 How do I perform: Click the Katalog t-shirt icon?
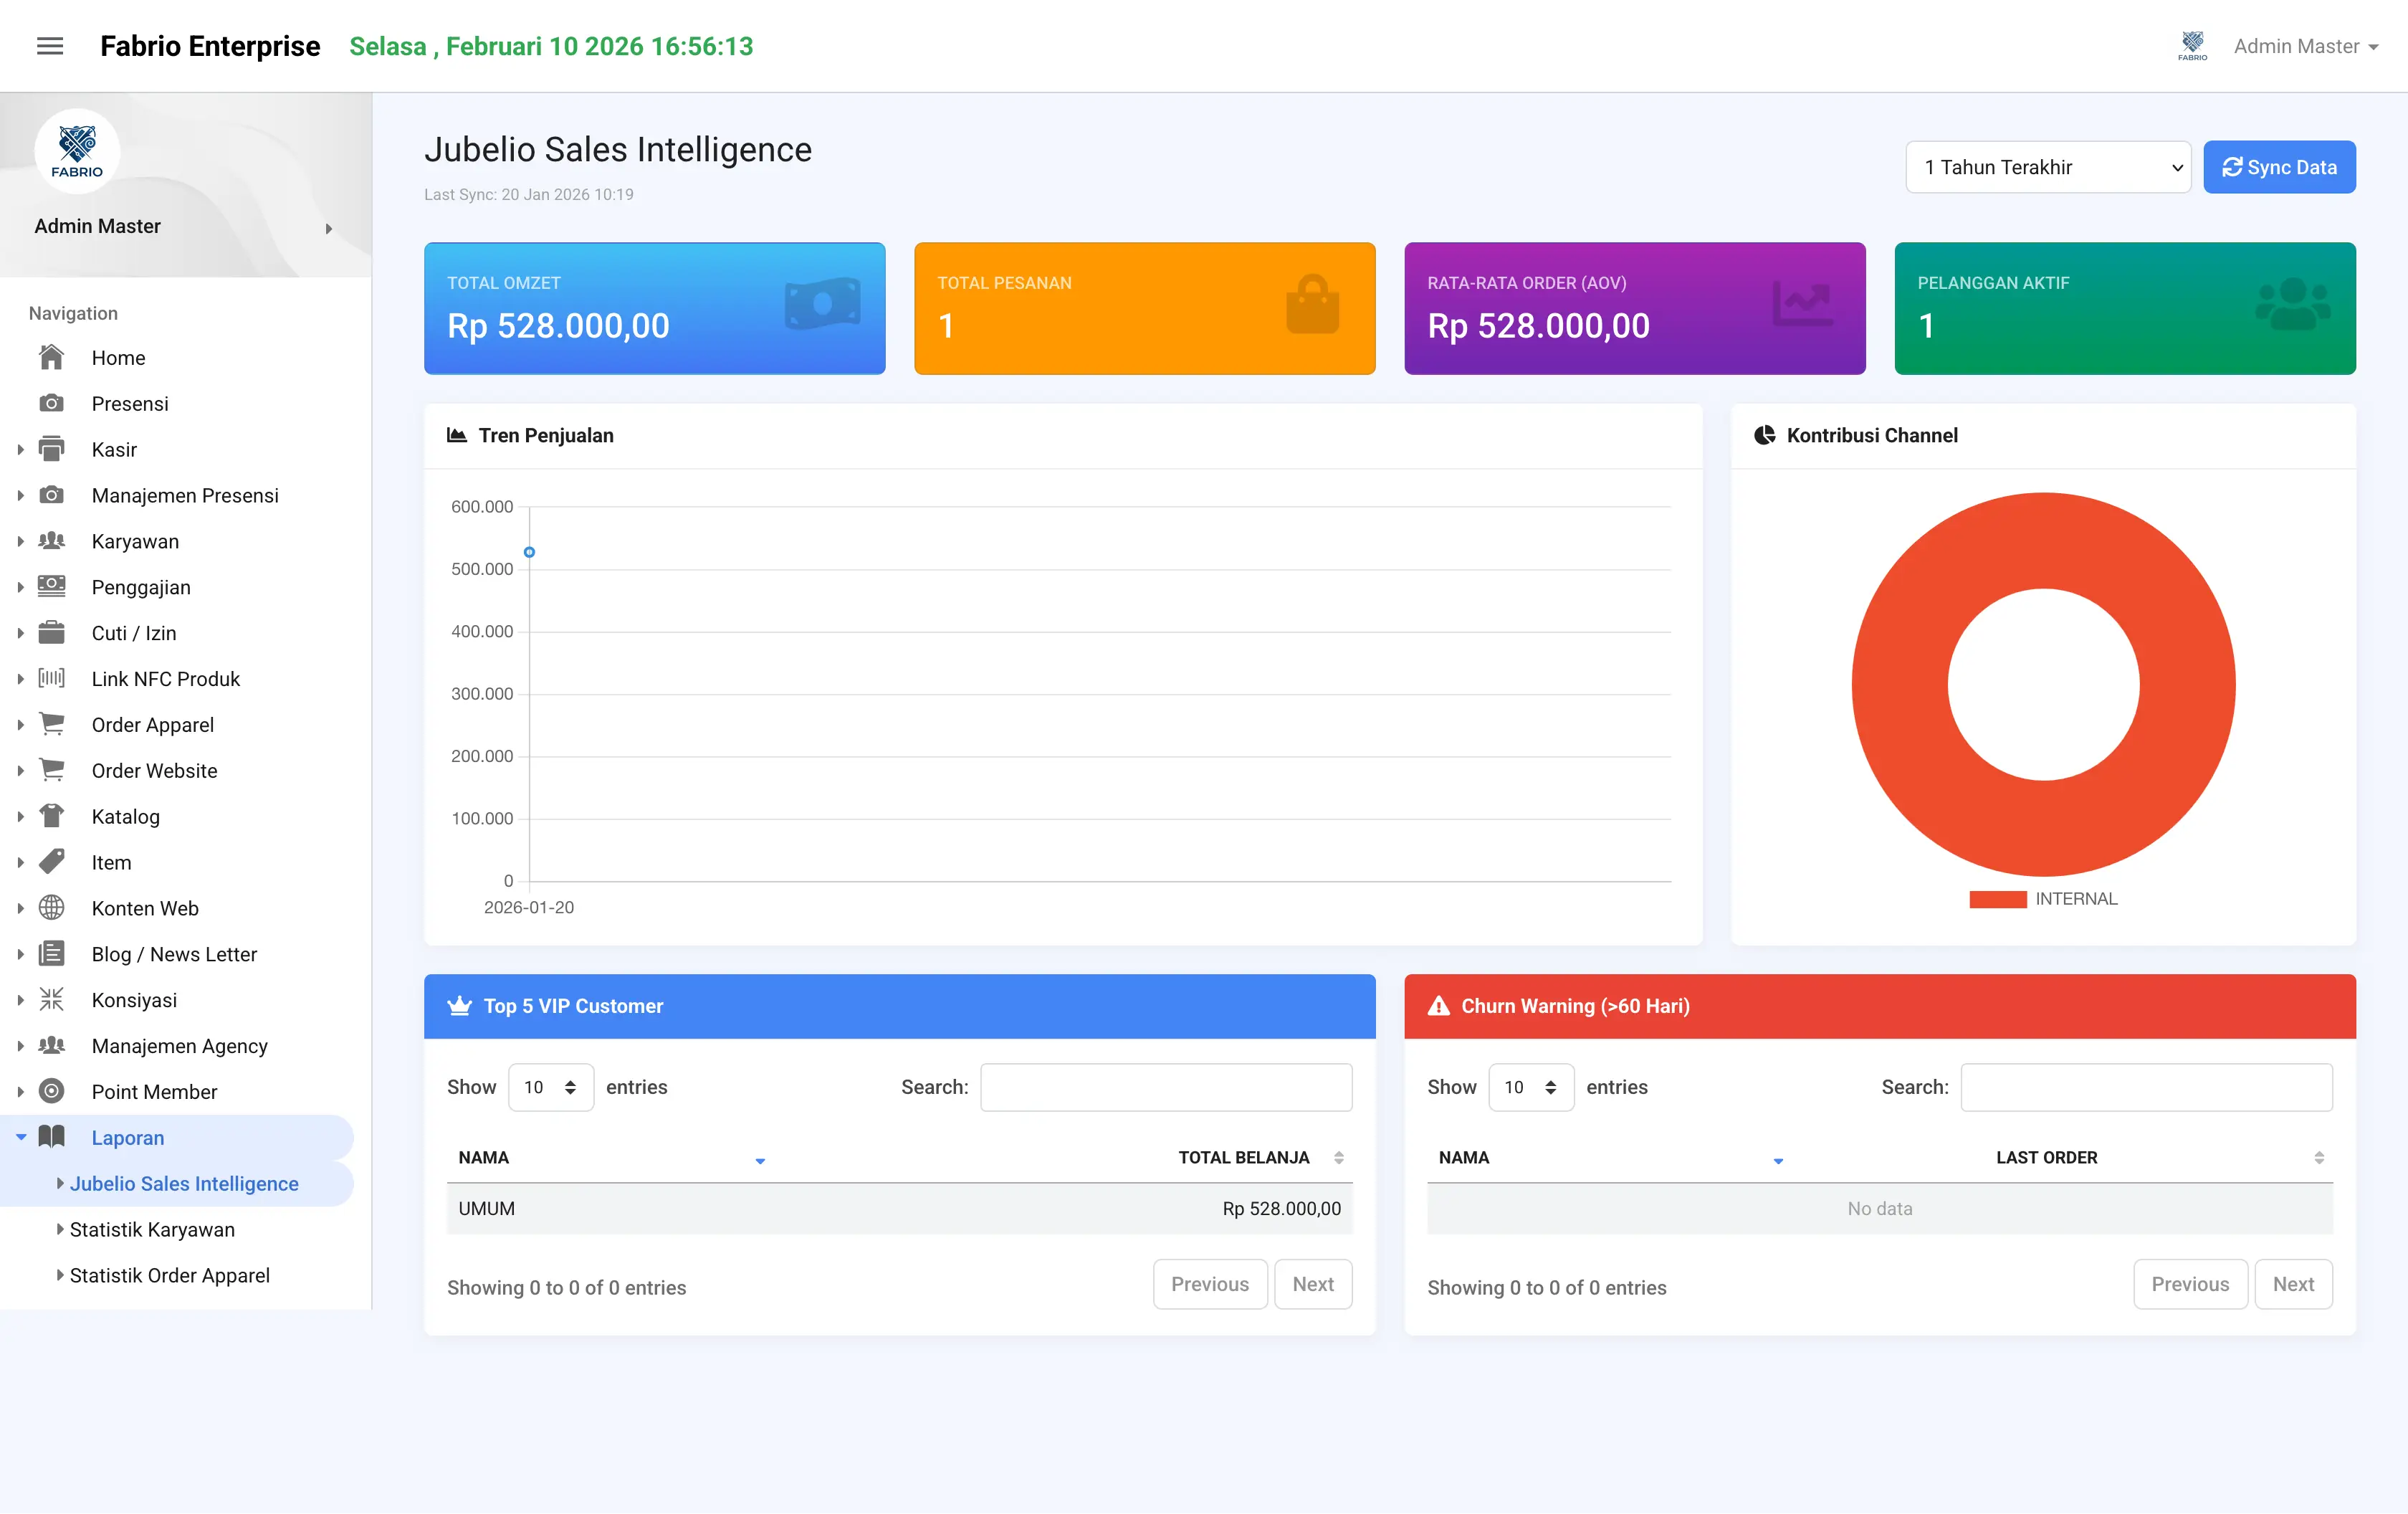pyautogui.click(x=51, y=816)
